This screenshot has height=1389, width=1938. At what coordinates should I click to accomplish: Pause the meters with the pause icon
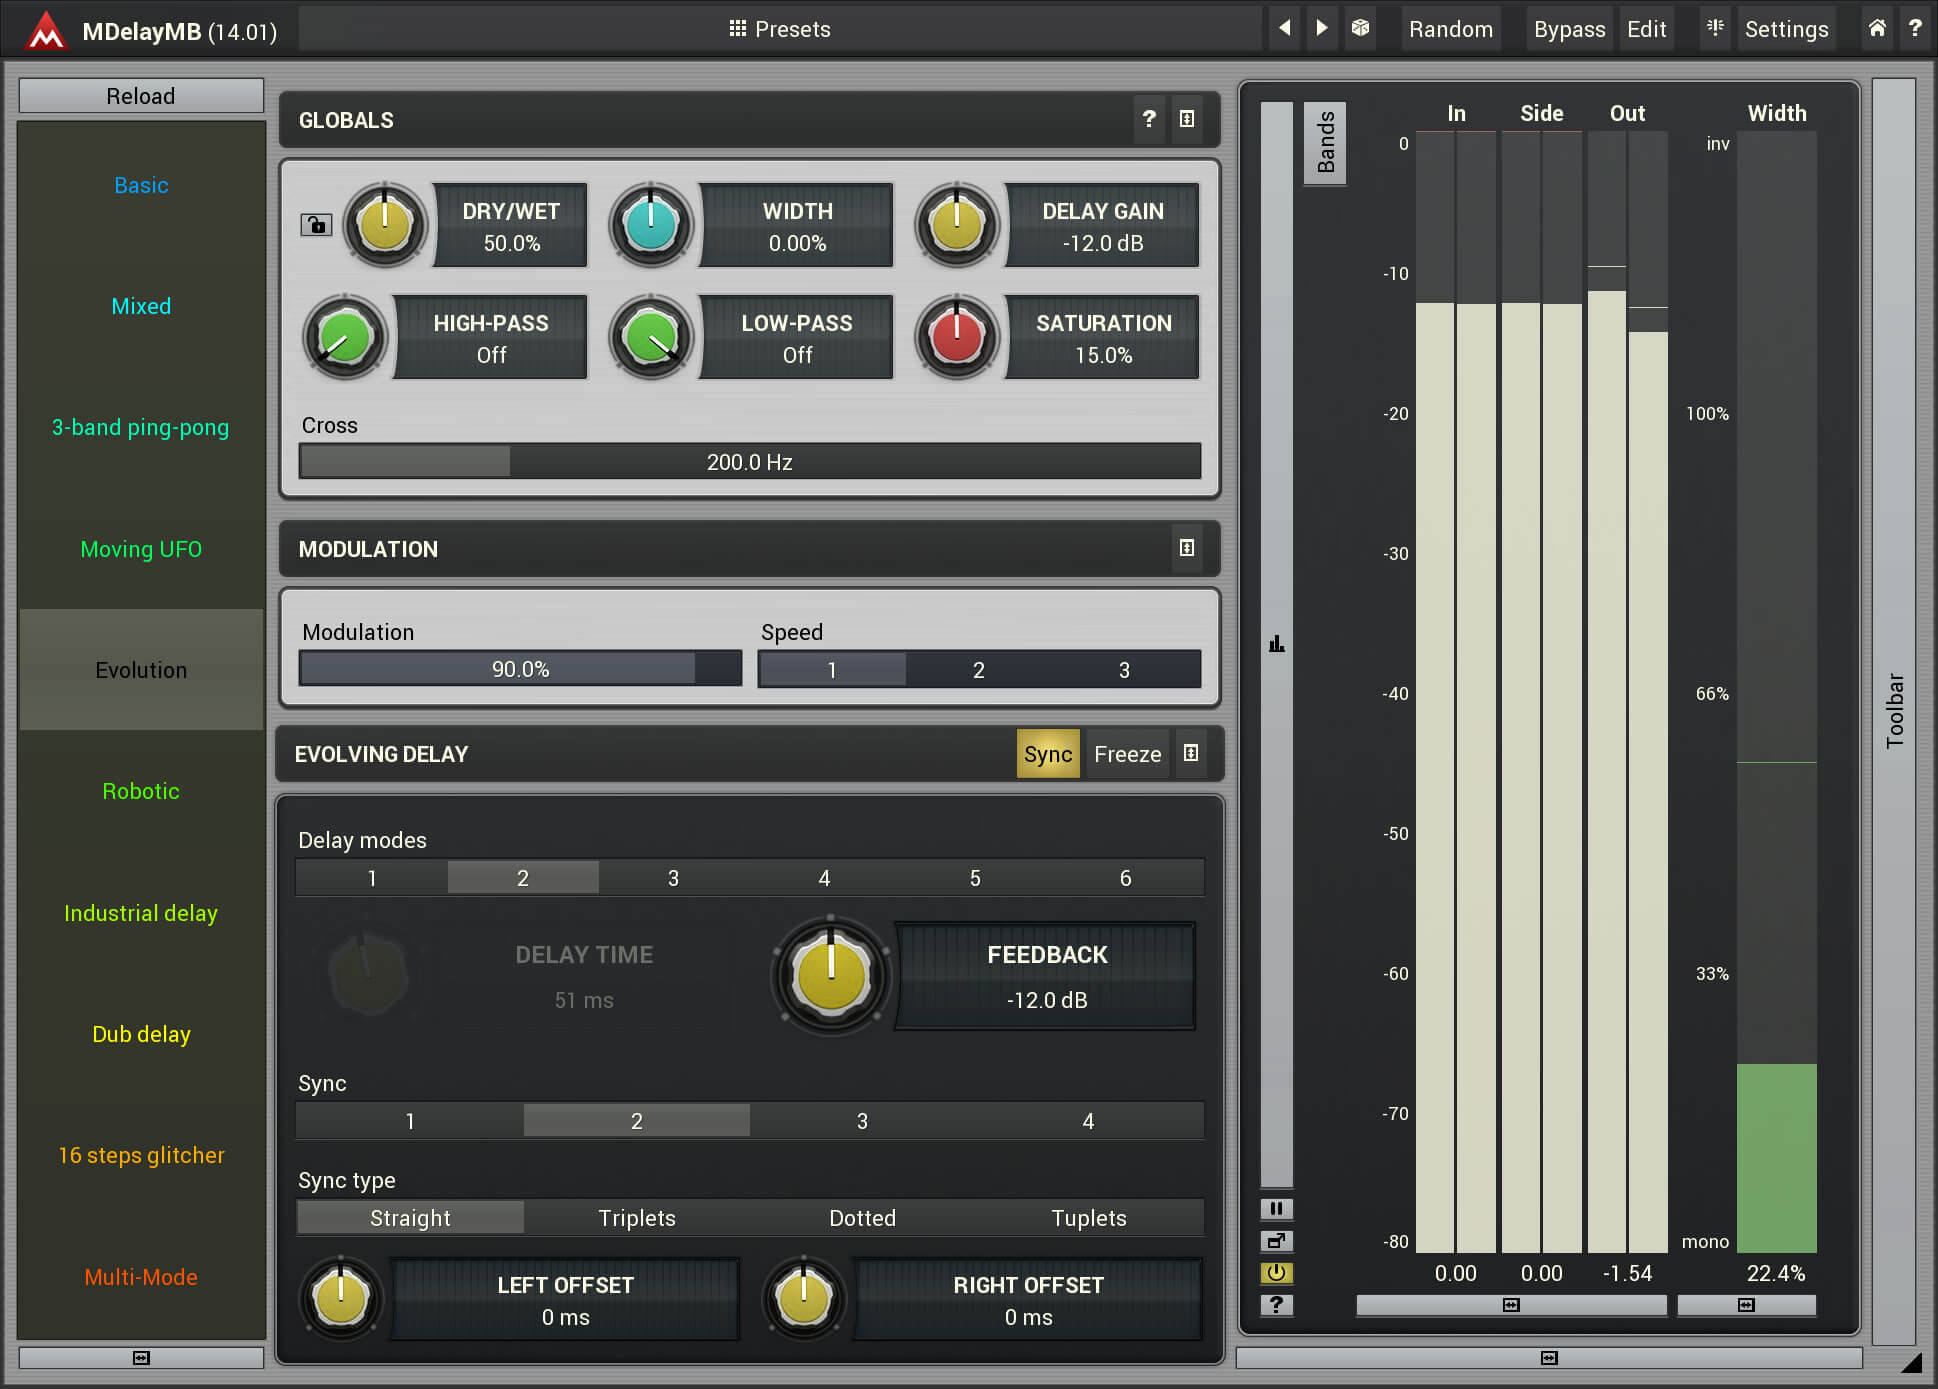(1276, 1208)
